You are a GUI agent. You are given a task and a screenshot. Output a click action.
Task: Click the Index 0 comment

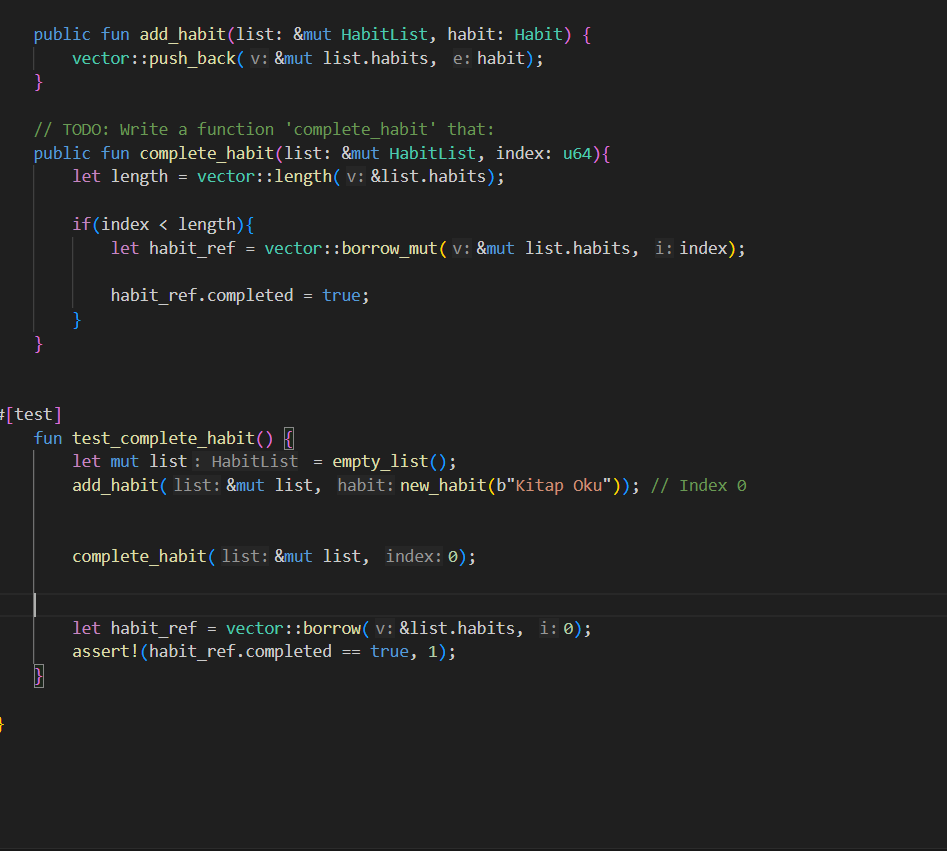pyautogui.click(x=697, y=484)
